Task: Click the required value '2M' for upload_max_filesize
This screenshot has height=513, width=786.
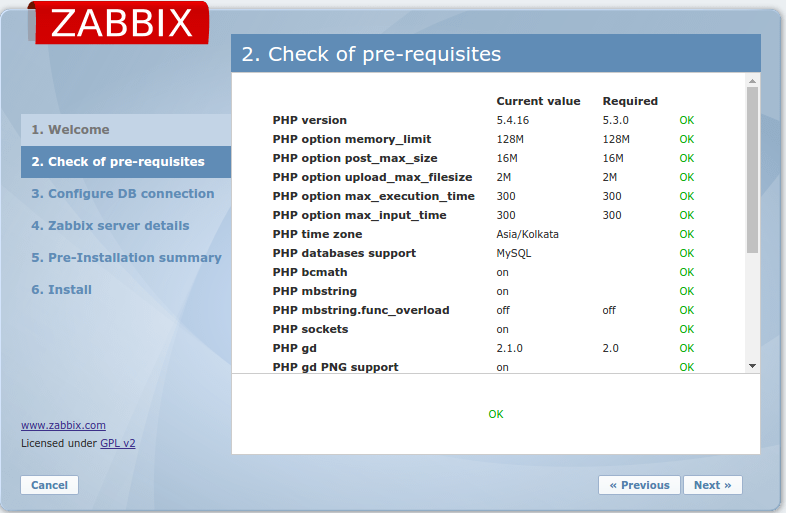Action: 610,178
